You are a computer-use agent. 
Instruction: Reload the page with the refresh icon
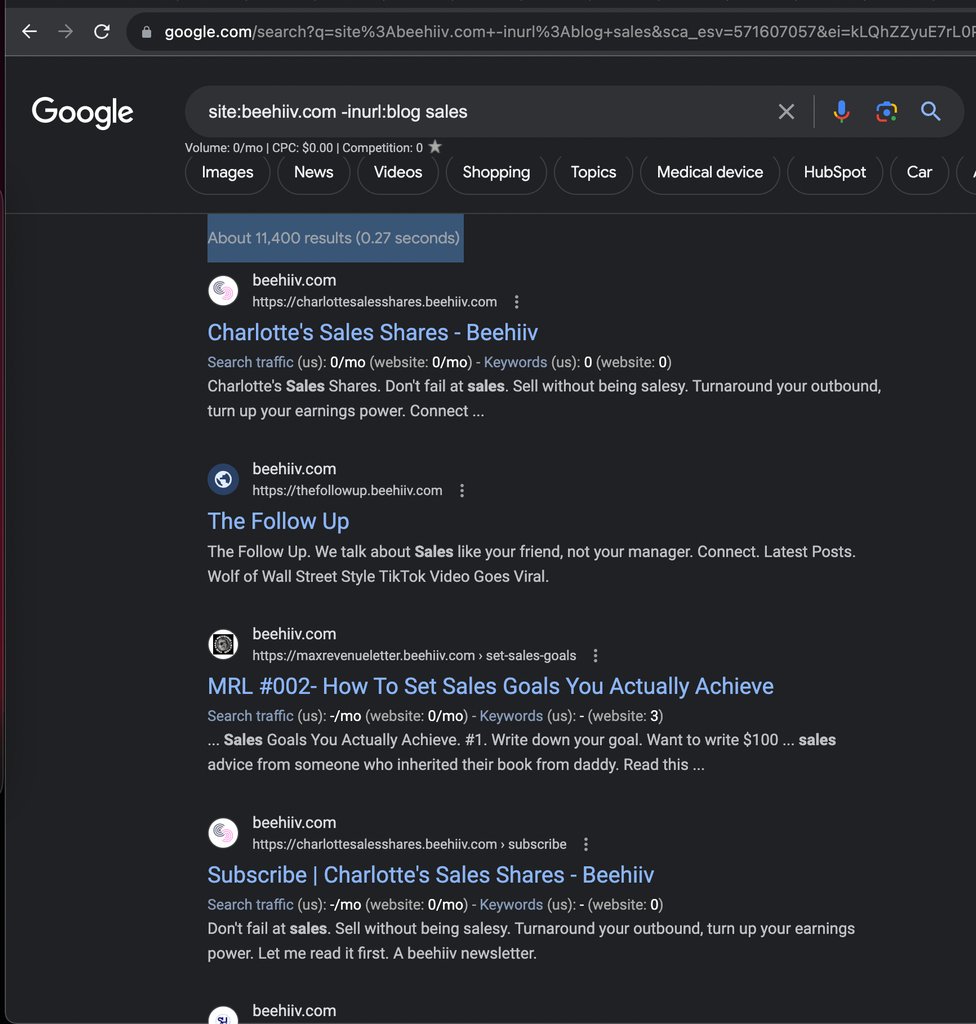point(102,31)
